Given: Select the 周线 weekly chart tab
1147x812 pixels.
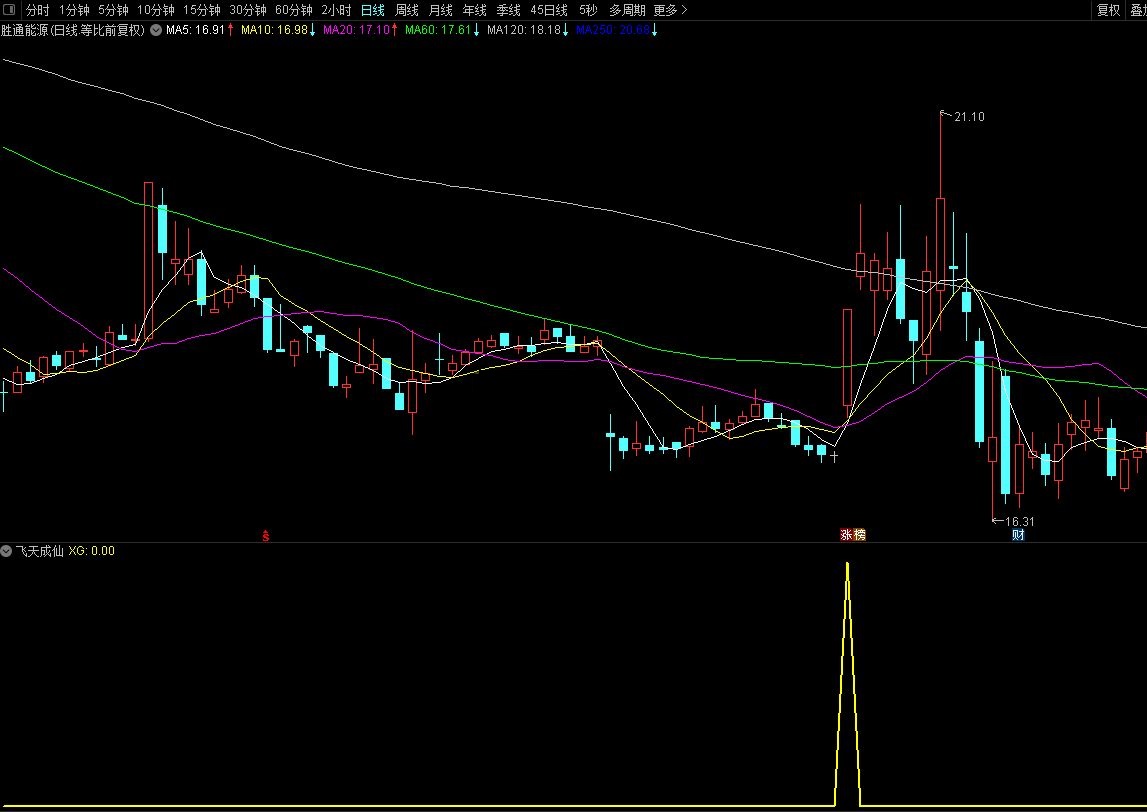Looking at the screenshot, I should (x=407, y=10).
